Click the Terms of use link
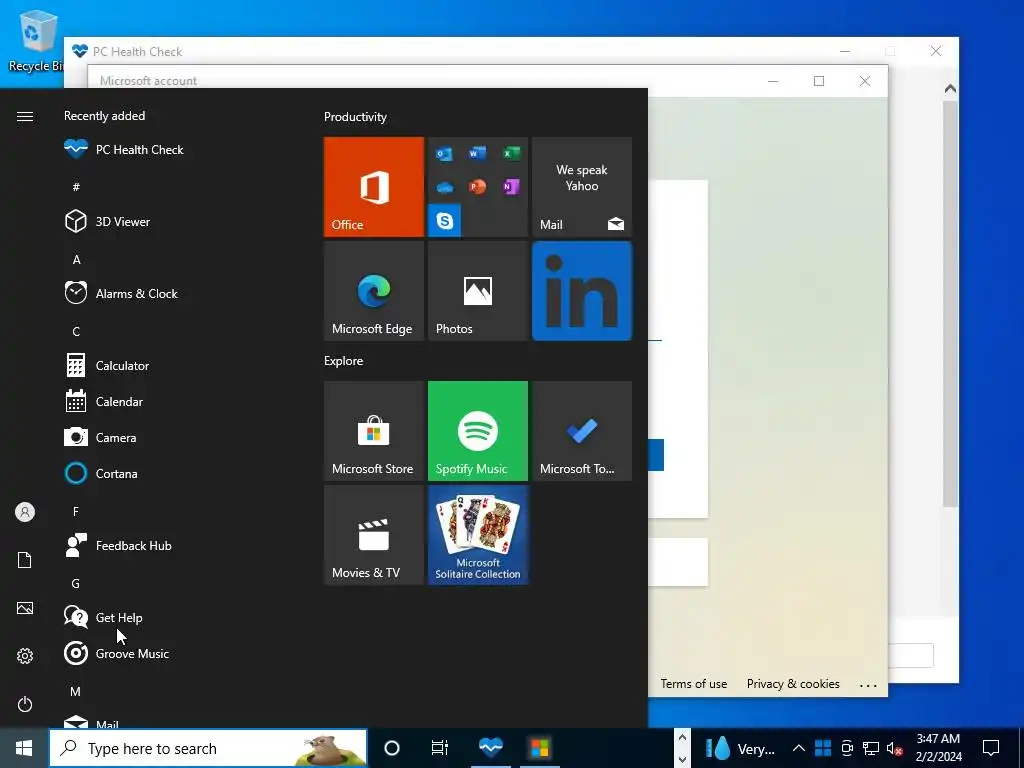The image size is (1024, 768). click(x=694, y=684)
